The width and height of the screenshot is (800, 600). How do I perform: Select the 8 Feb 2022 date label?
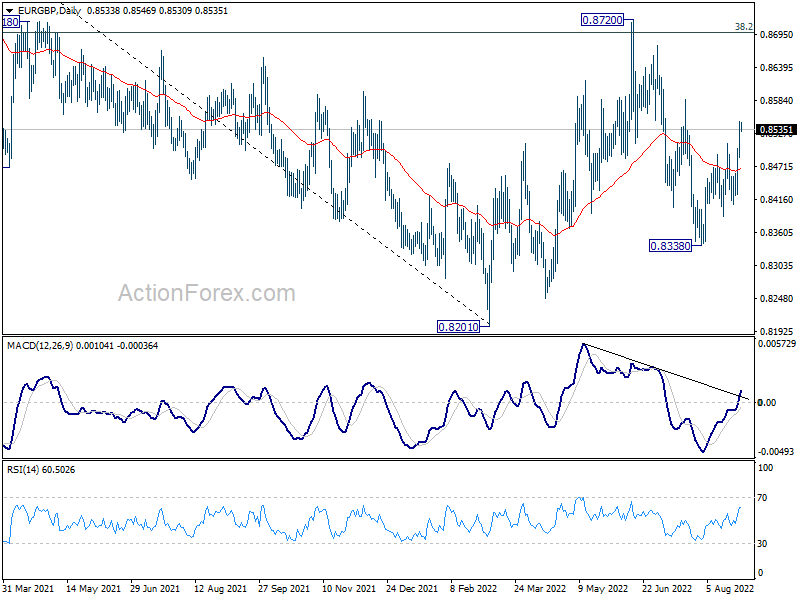[473, 589]
